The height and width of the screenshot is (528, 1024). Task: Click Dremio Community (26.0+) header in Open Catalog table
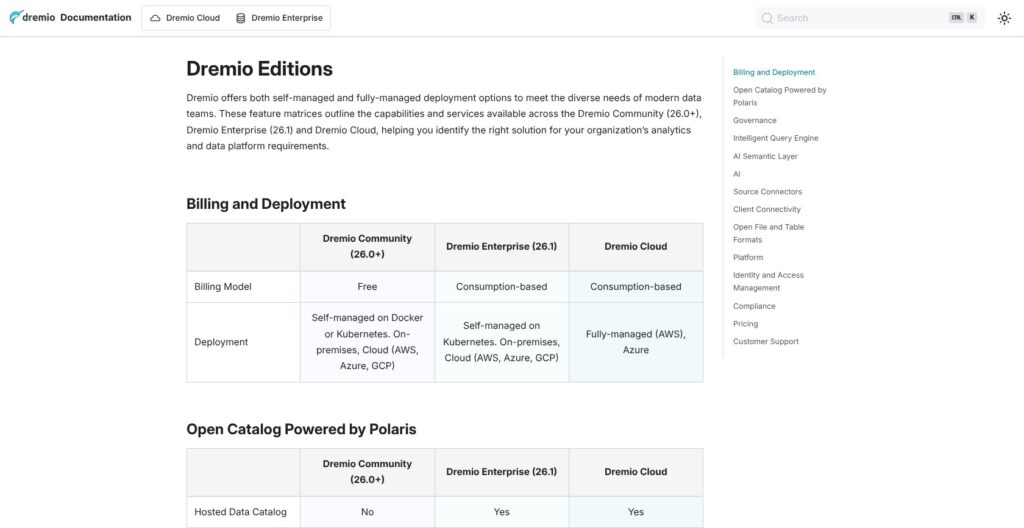click(x=367, y=472)
